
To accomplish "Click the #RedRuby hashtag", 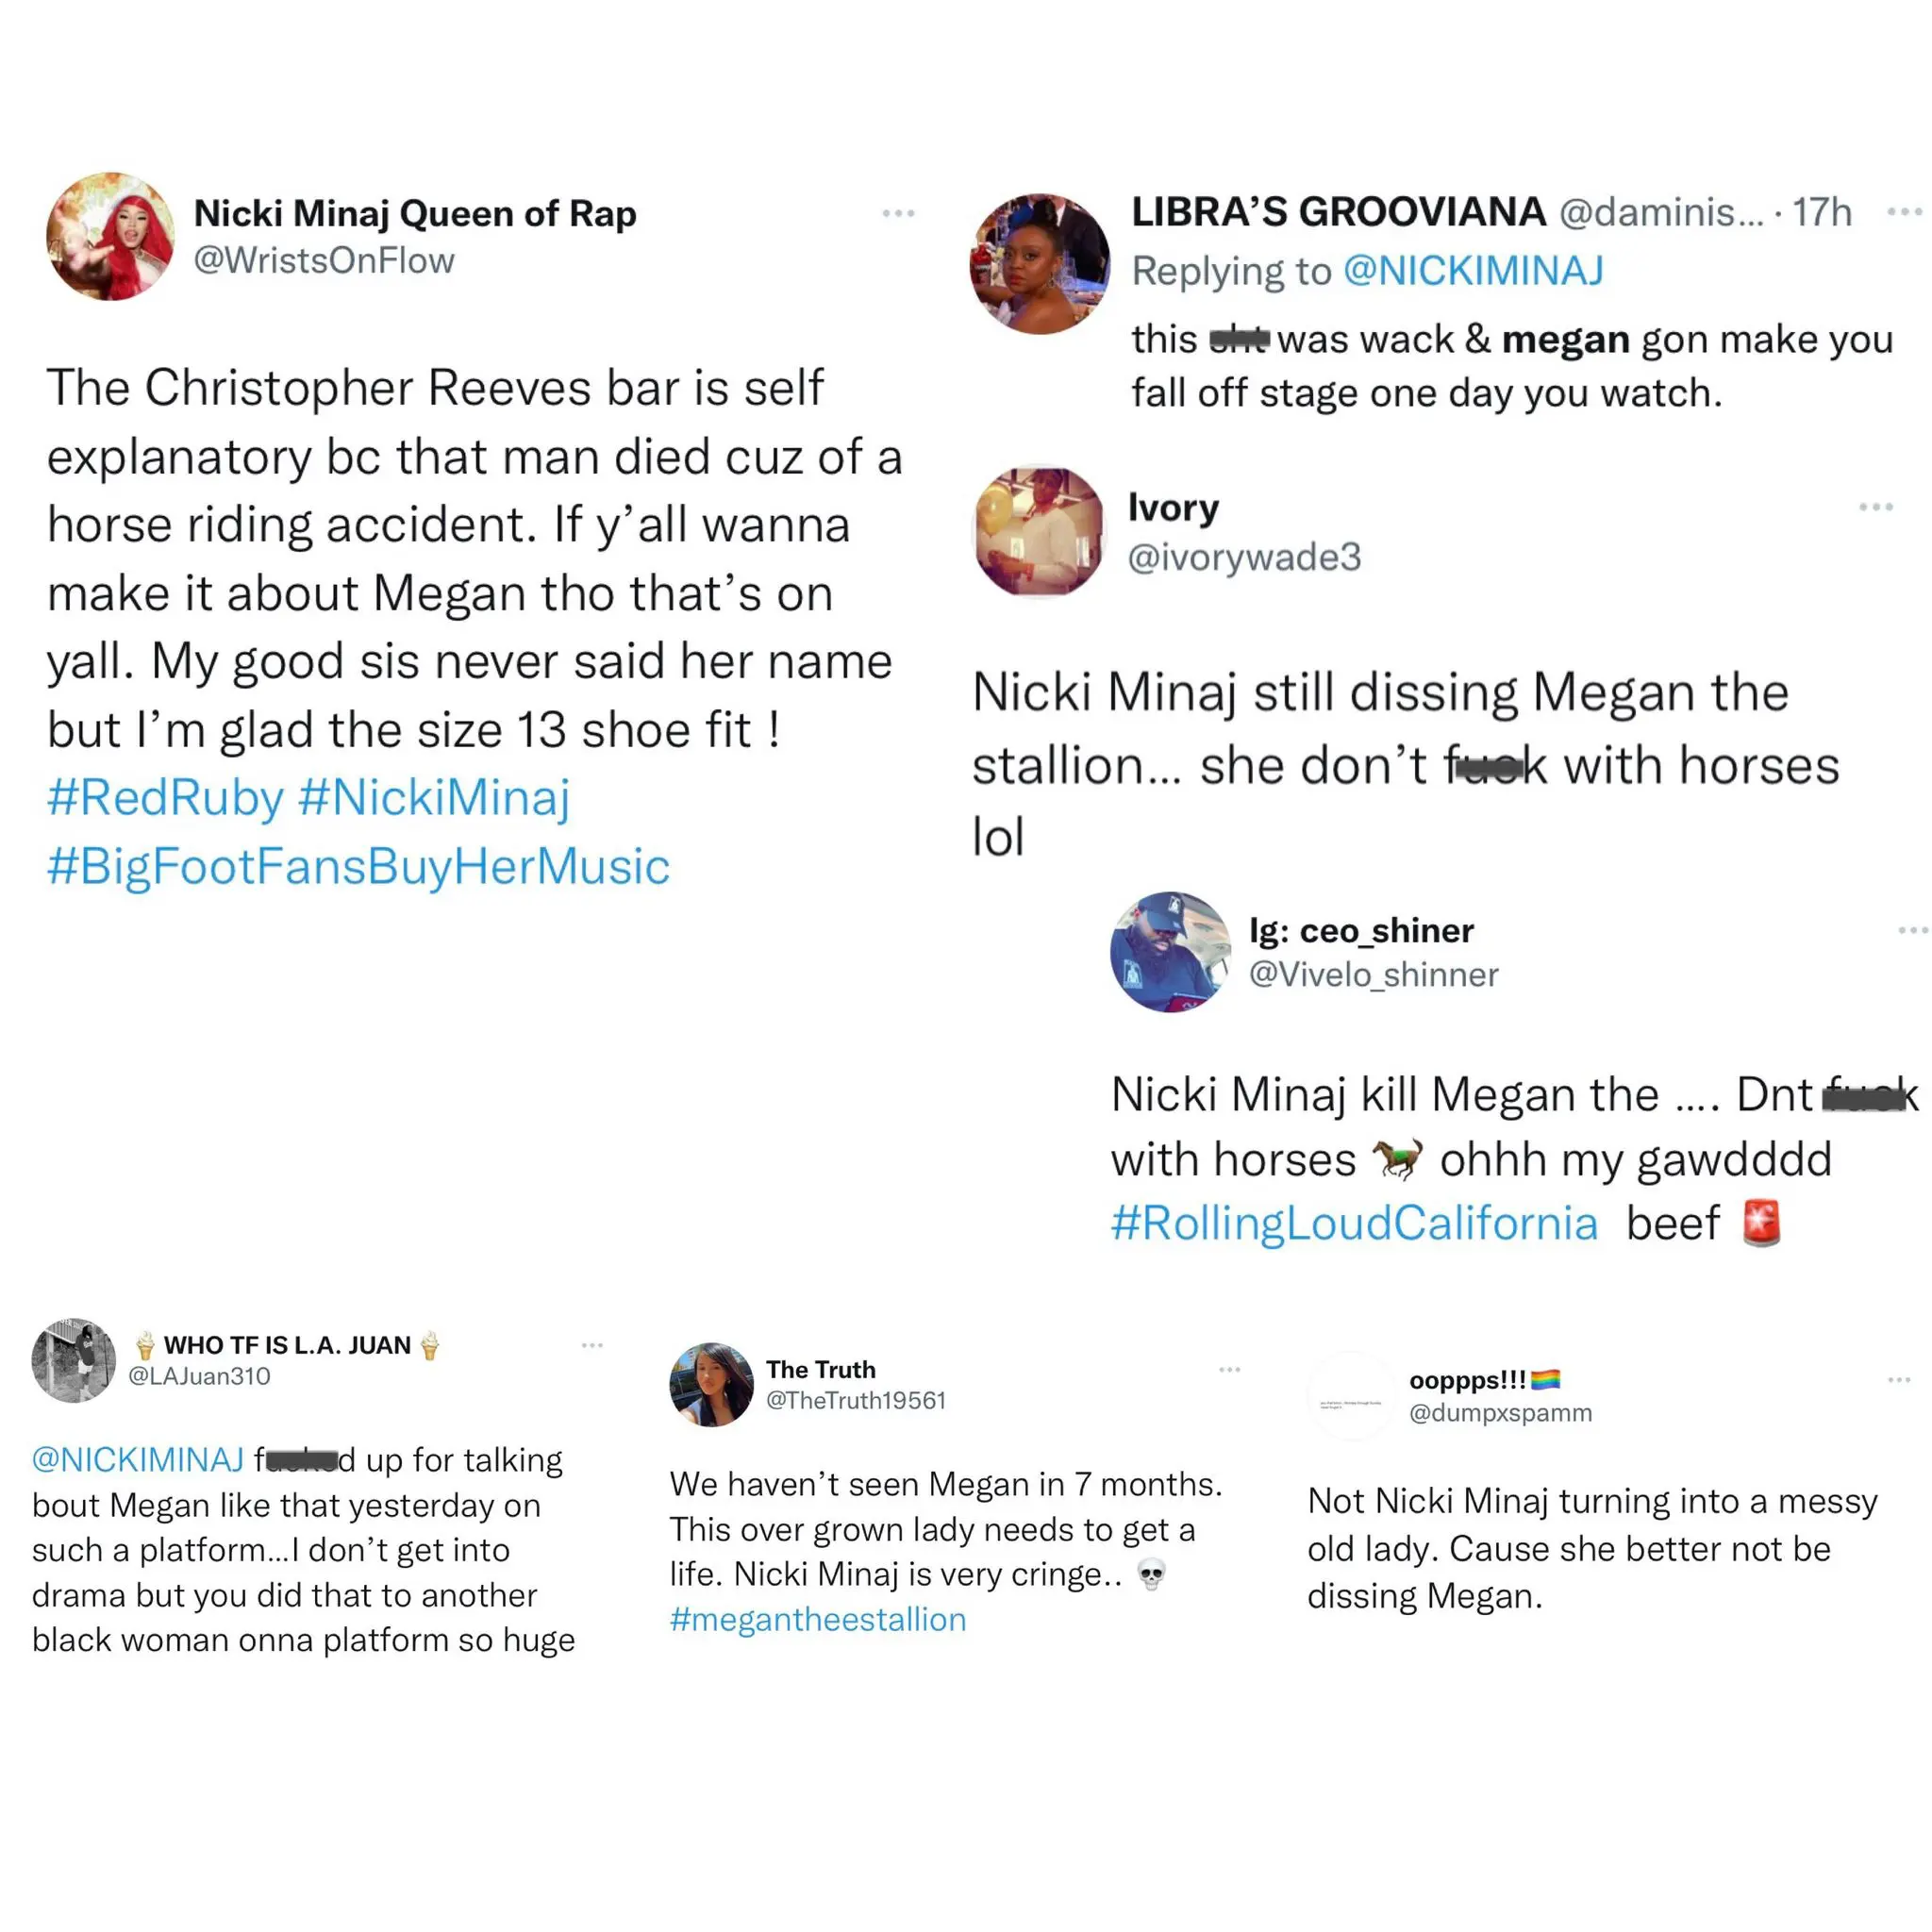I will pyautogui.click(x=166, y=798).
